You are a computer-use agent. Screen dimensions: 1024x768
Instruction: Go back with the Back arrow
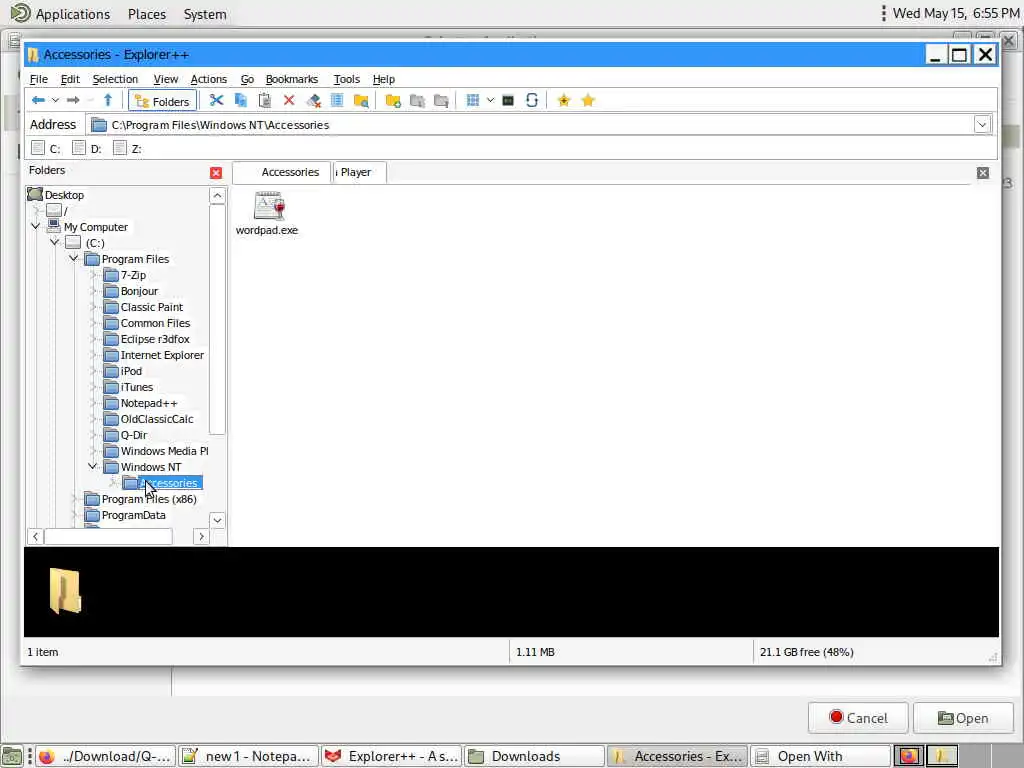(38, 101)
